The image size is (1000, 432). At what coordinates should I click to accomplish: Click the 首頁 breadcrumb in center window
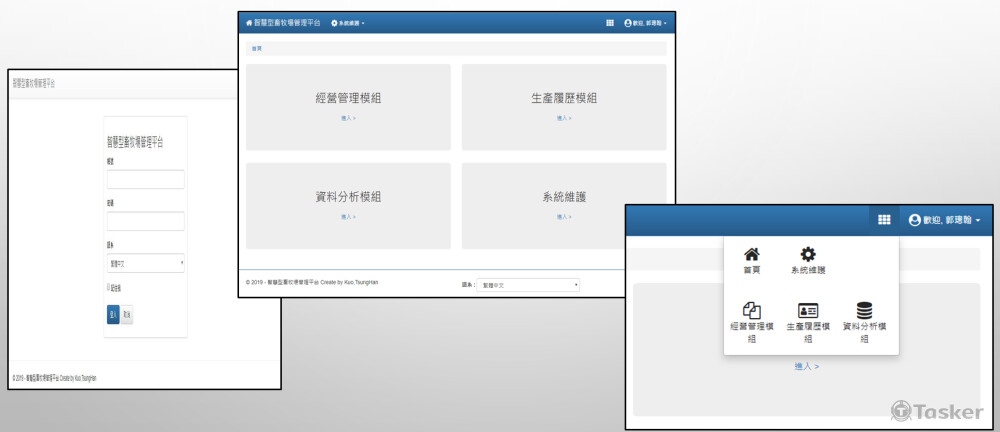pyautogui.click(x=257, y=48)
